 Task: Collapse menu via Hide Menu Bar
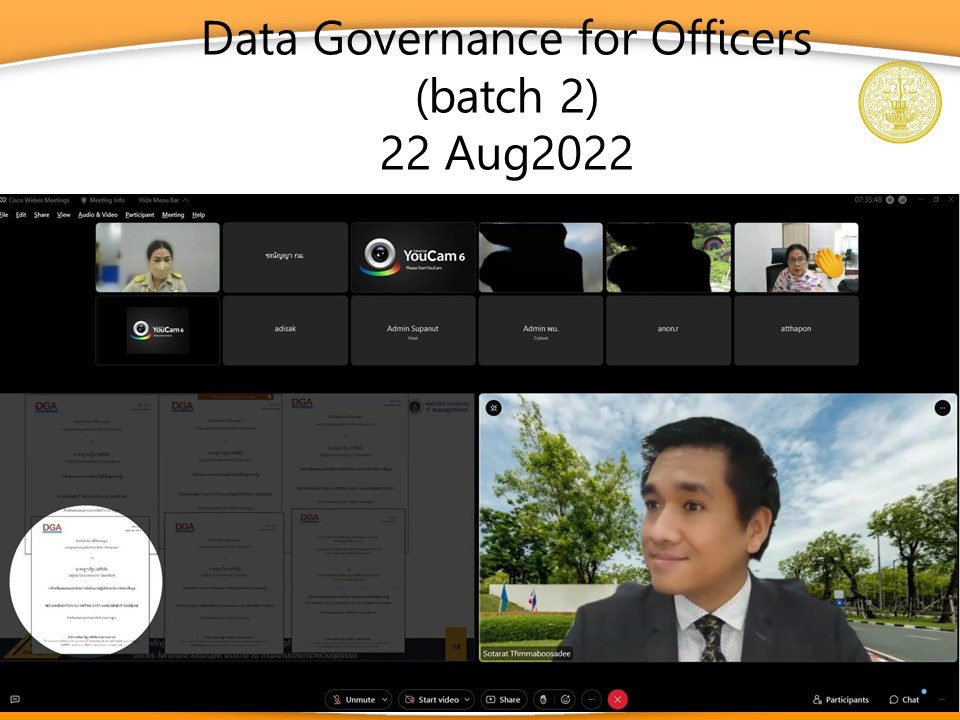[x=164, y=200]
